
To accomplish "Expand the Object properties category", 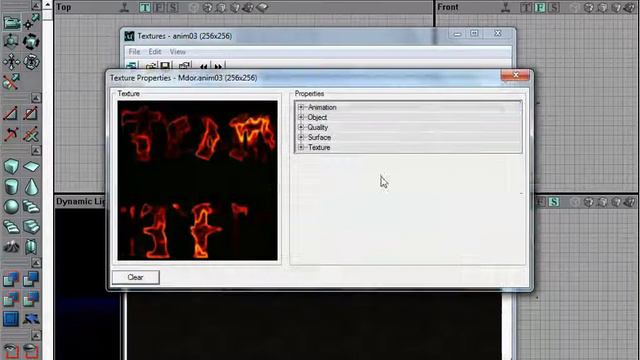I will point(301,117).
